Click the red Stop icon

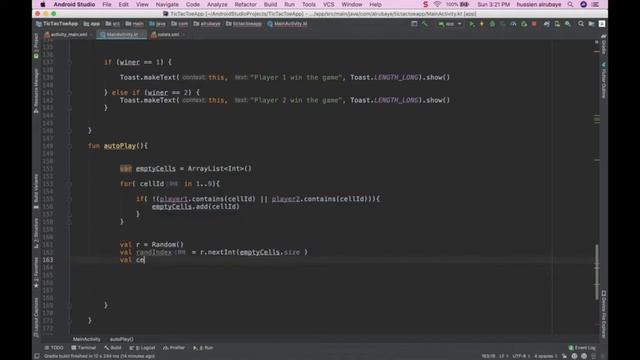pyautogui.click(x=534, y=24)
